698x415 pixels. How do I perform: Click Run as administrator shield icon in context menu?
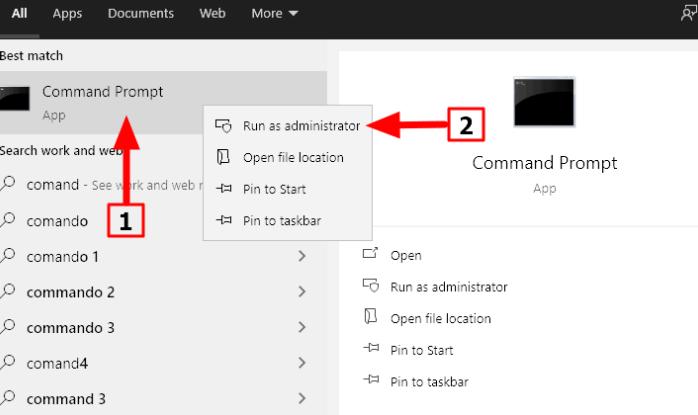pyautogui.click(x=223, y=126)
